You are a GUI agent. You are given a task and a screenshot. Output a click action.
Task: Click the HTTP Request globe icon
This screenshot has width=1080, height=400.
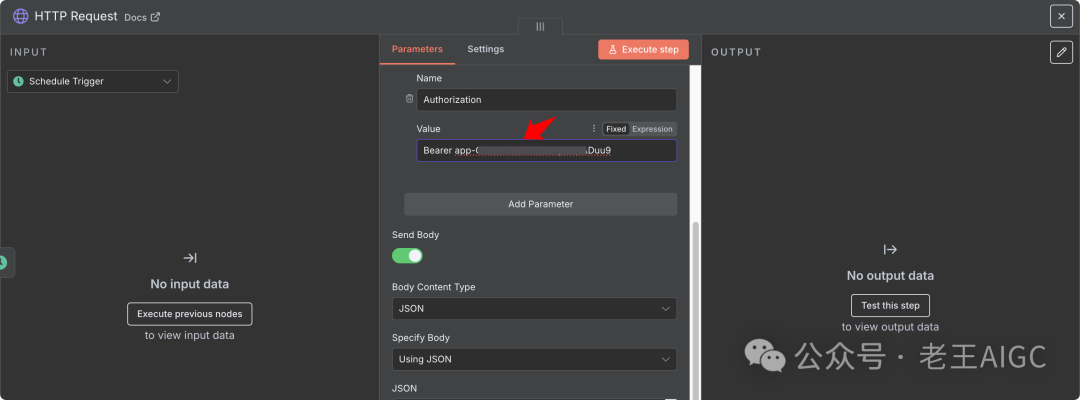pyautogui.click(x=21, y=16)
